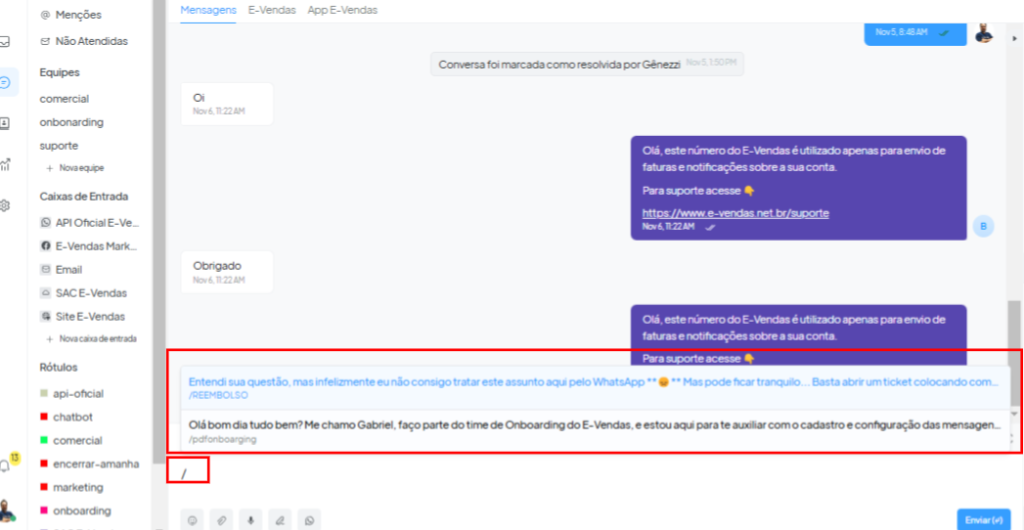Select the suporte team
1024x530 pixels.
(x=59, y=146)
